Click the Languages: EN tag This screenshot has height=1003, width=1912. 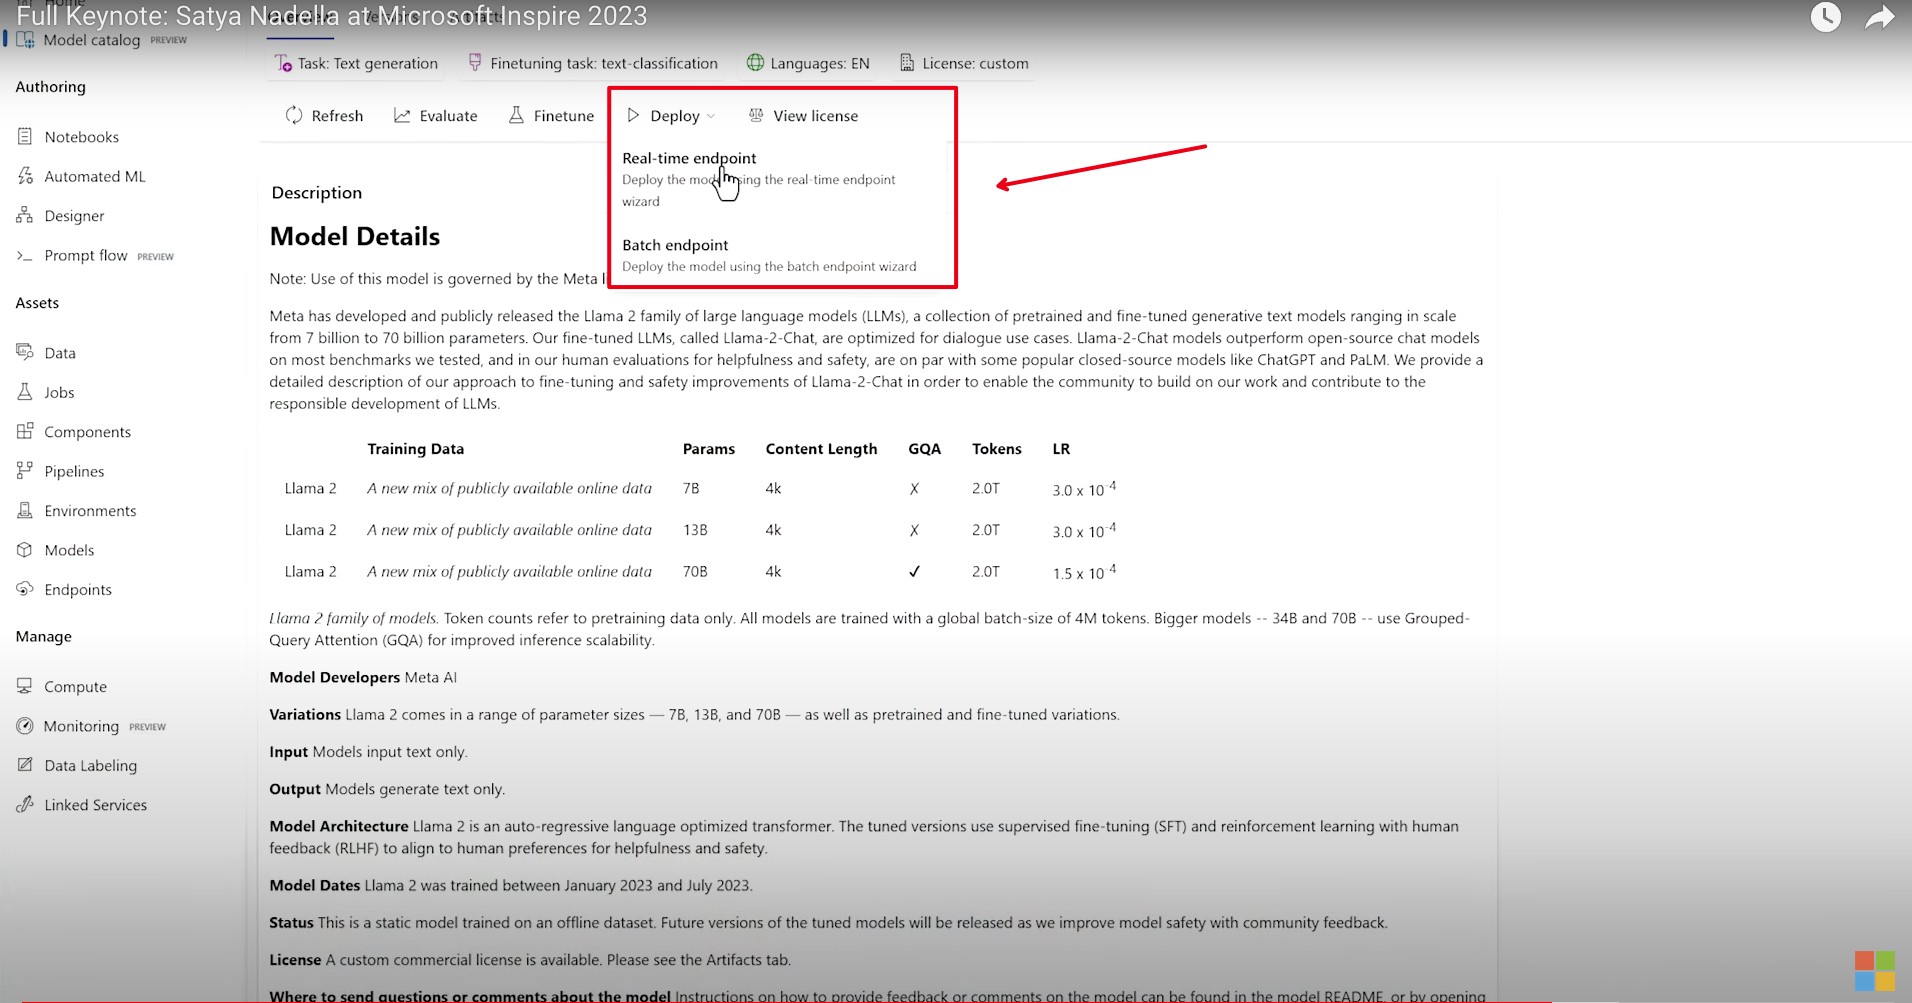tap(808, 63)
